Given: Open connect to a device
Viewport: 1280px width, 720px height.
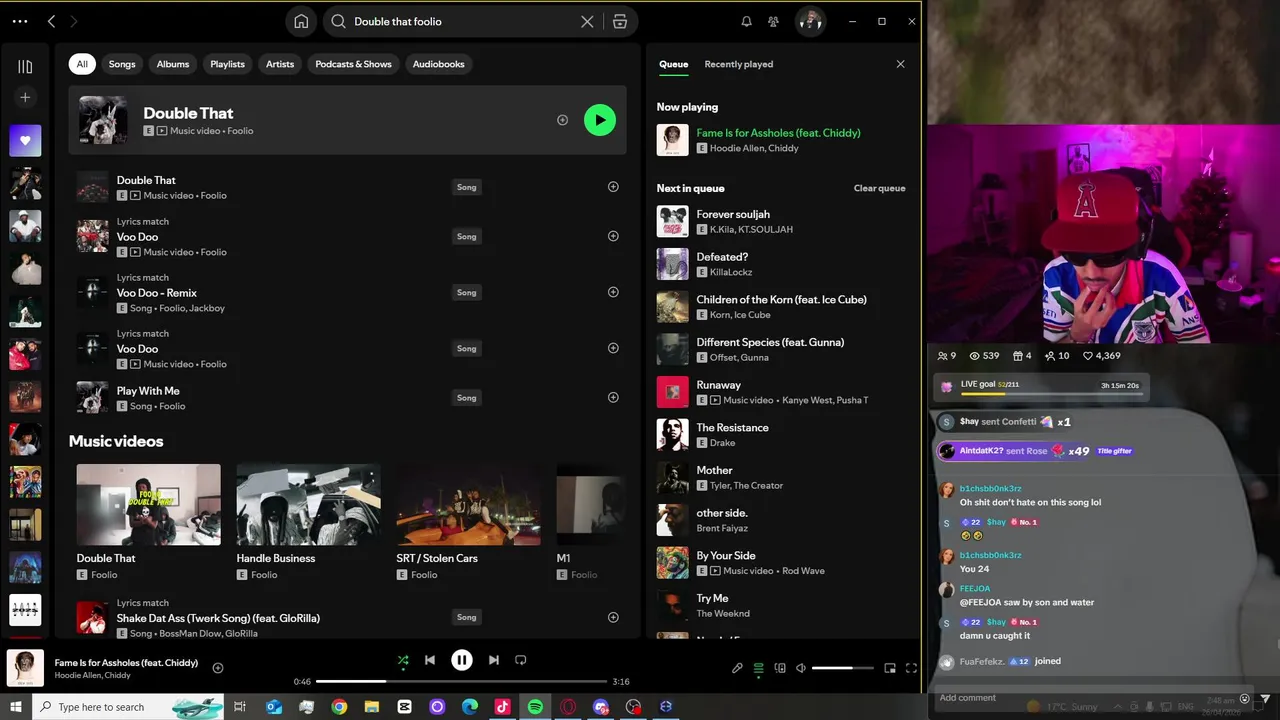Looking at the screenshot, I should [780, 668].
